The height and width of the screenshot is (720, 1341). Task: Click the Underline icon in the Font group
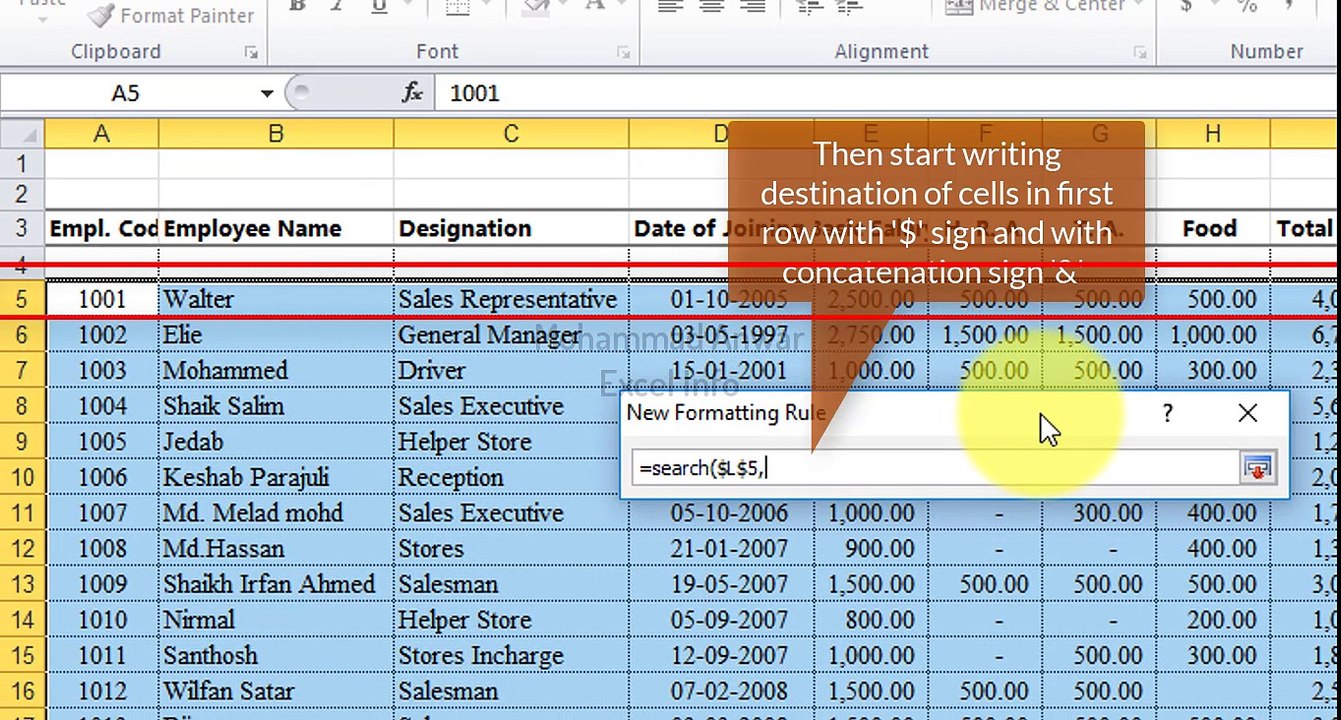379,7
